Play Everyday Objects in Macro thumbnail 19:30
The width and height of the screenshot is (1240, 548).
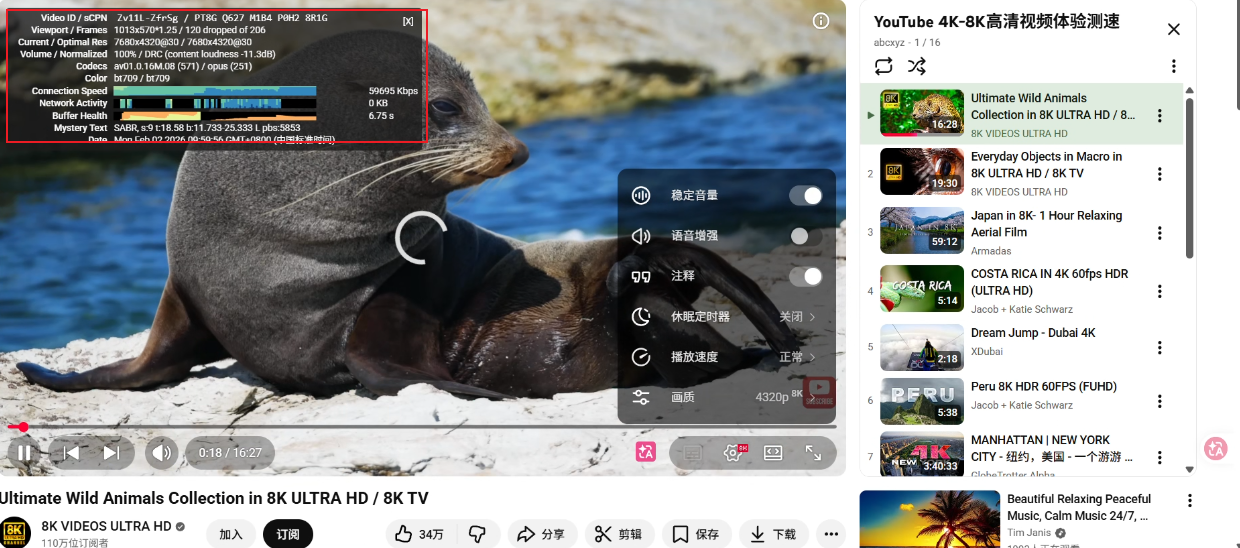(921, 171)
